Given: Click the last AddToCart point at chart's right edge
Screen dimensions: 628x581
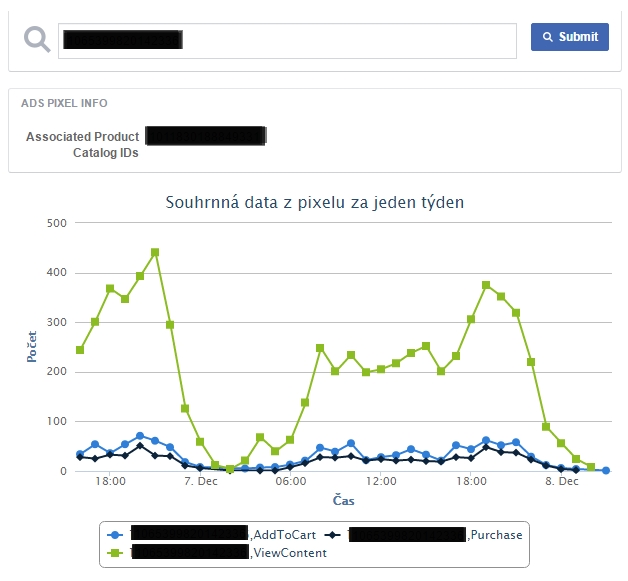Looking at the screenshot, I should [x=606, y=470].
